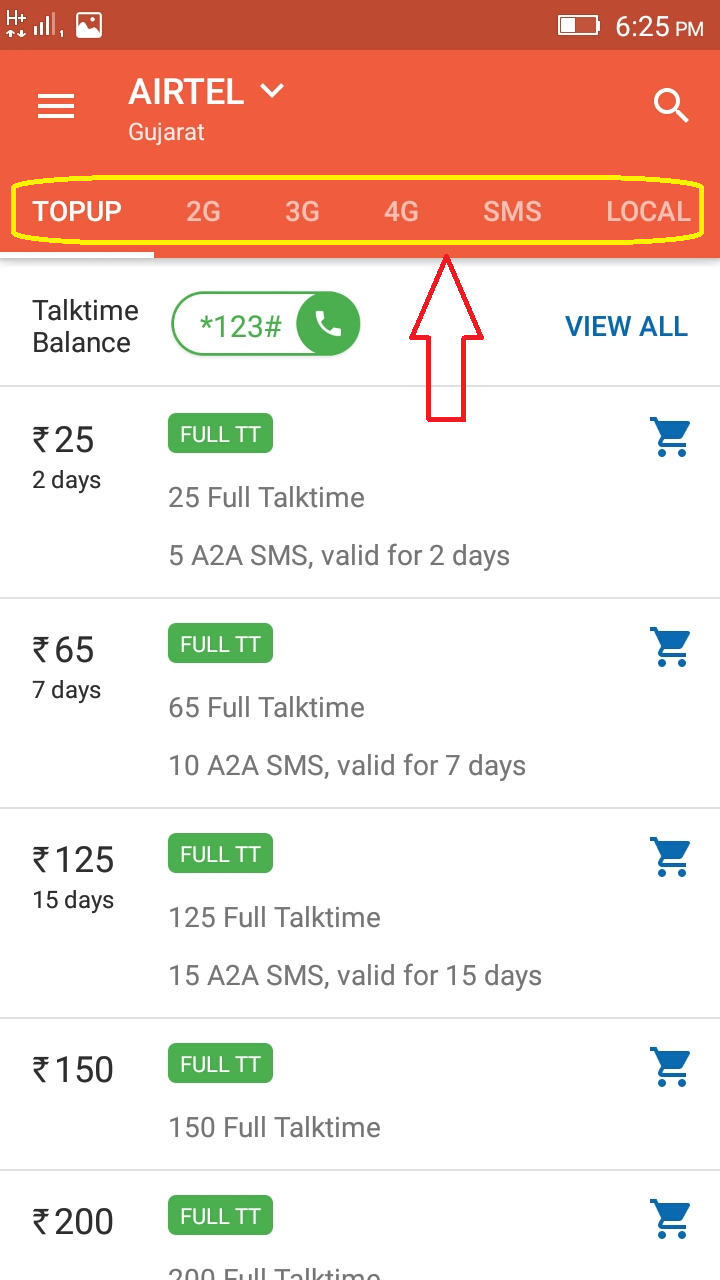This screenshot has height=1280, width=720.
Task: Add the ₹25 plan to cart
Action: [x=670, y=437]
